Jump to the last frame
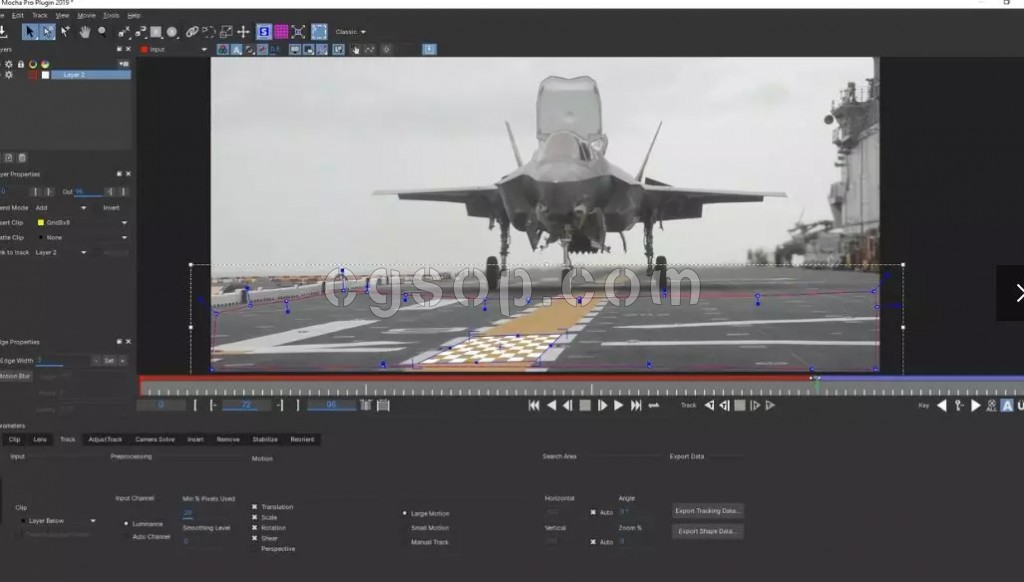 pos(635,406)
